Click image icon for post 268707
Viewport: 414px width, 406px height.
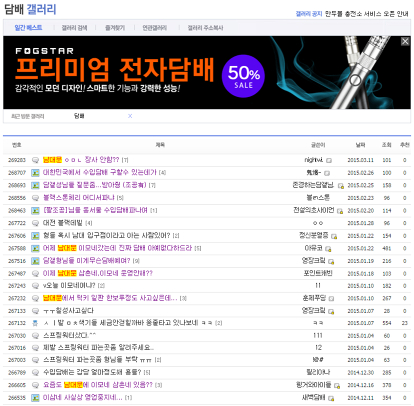point(35,173)
